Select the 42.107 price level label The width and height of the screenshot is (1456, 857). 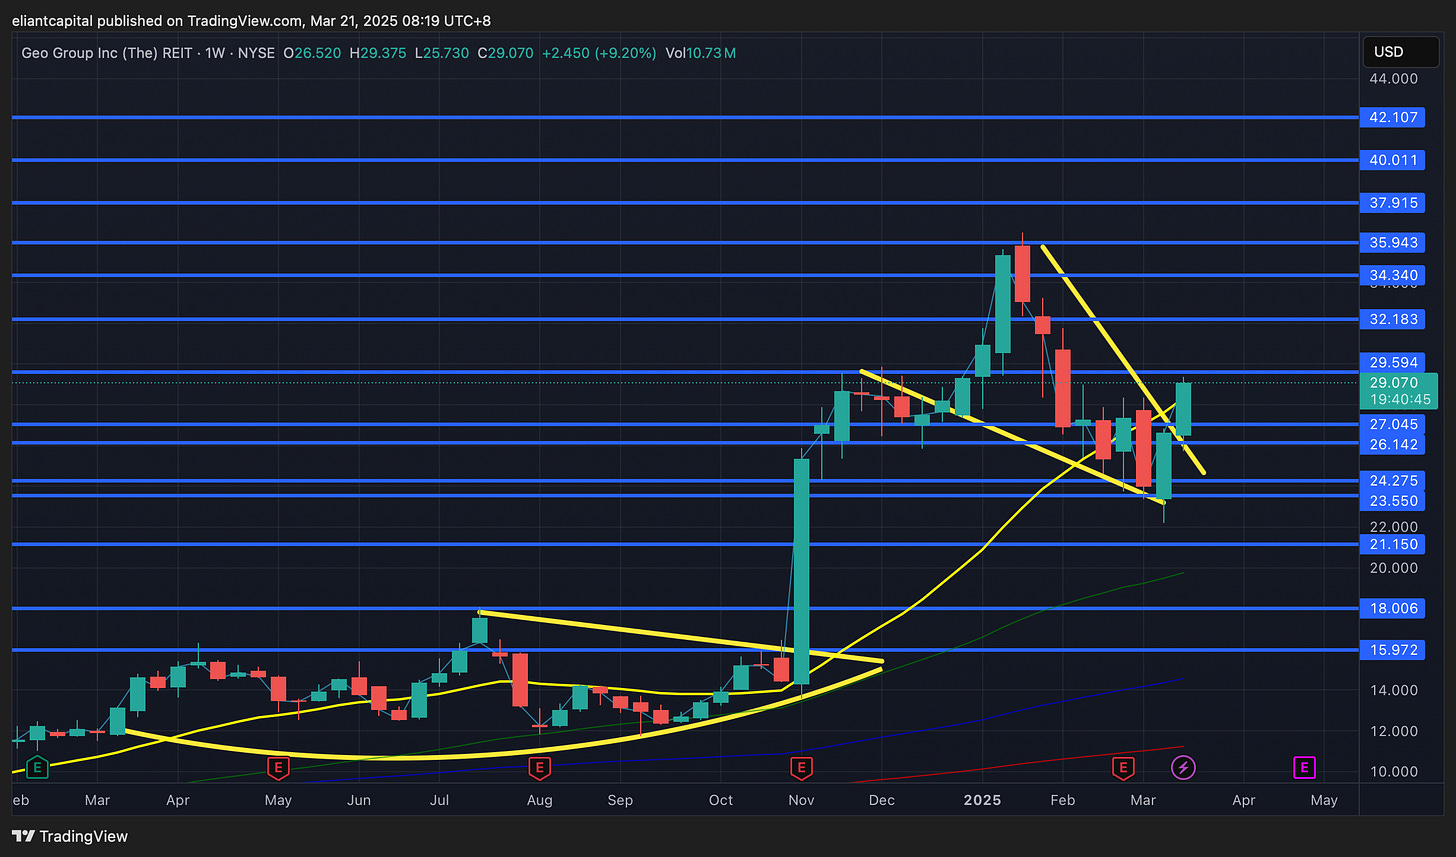[x=1394, y=117]
